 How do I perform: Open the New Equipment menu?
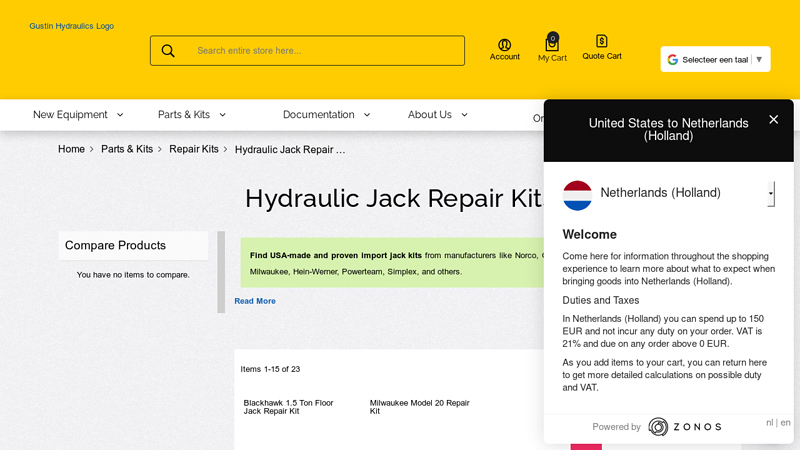(70, 115)
